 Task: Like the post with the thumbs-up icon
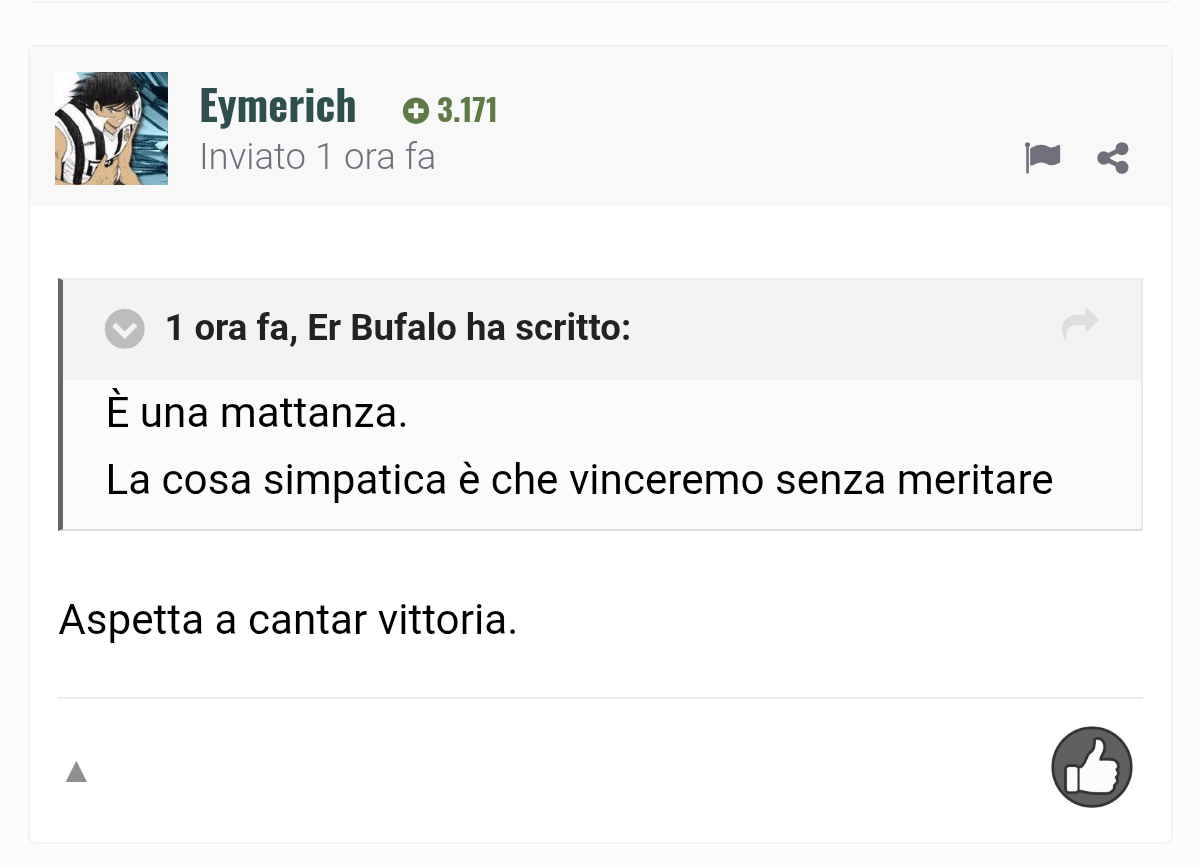[1092, 767]
